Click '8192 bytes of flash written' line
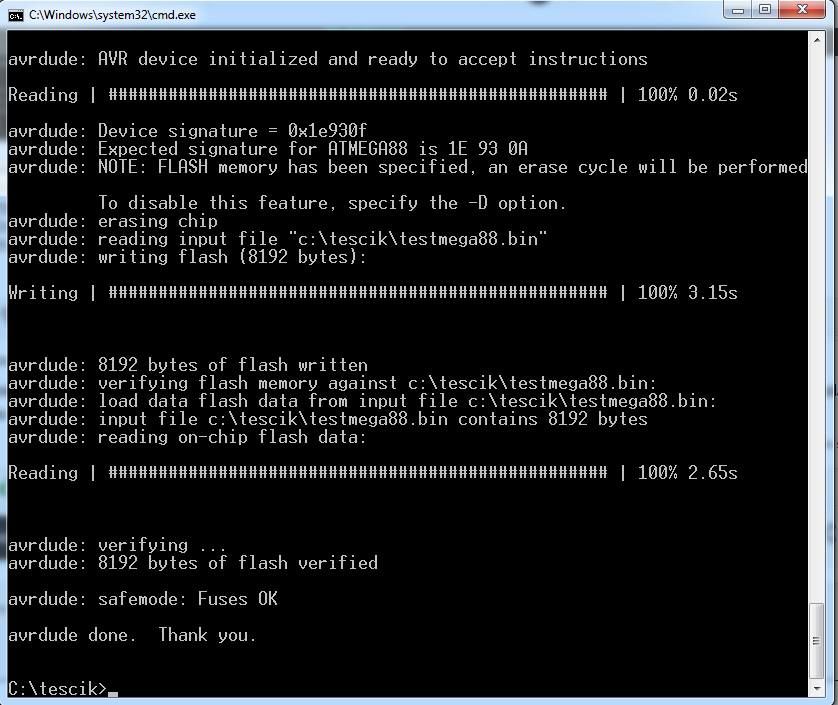Image resolution: width=838 pixels, height=705 pixels. coord(188,365)
